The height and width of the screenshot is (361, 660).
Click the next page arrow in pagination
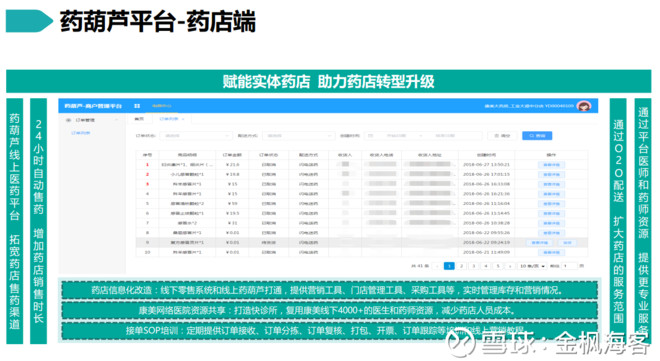coord(510,266)
